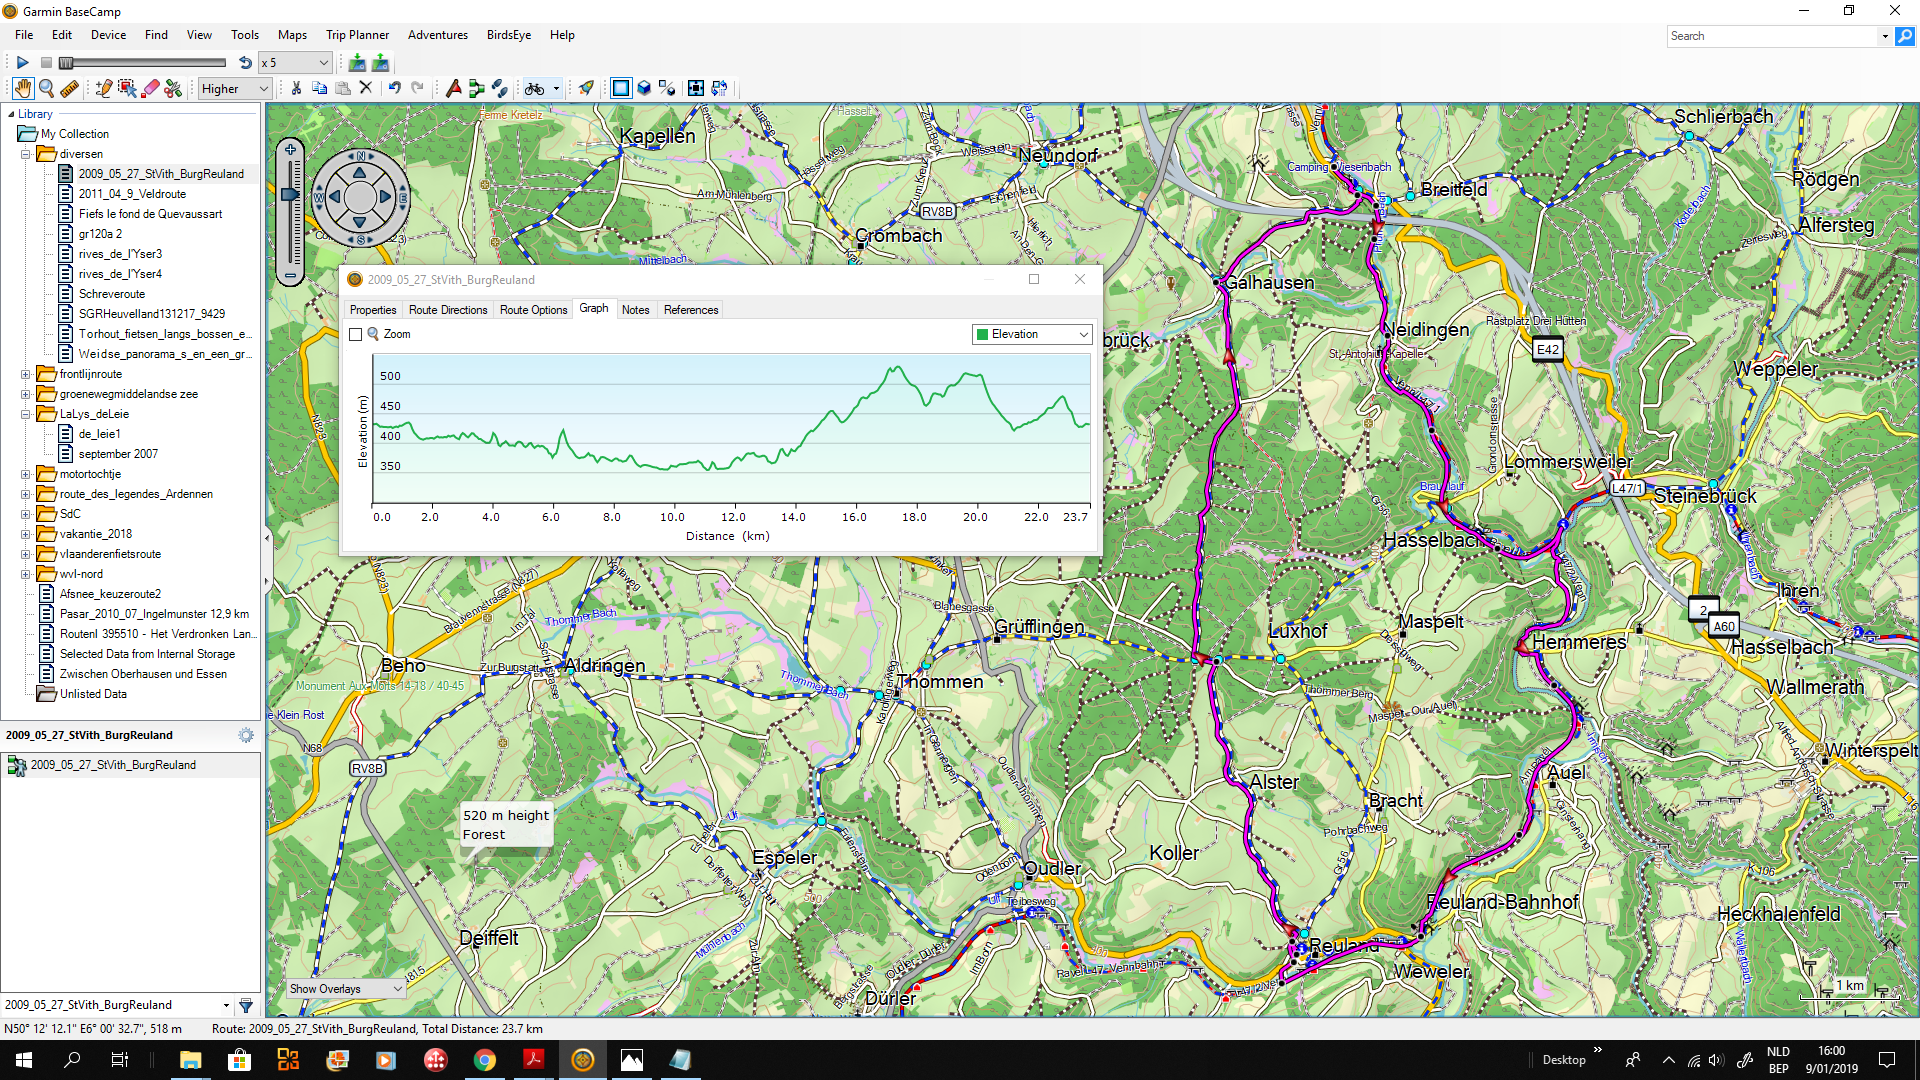
Task: Click the Cut icon in toolbar
Action: (x=297, y=88)
